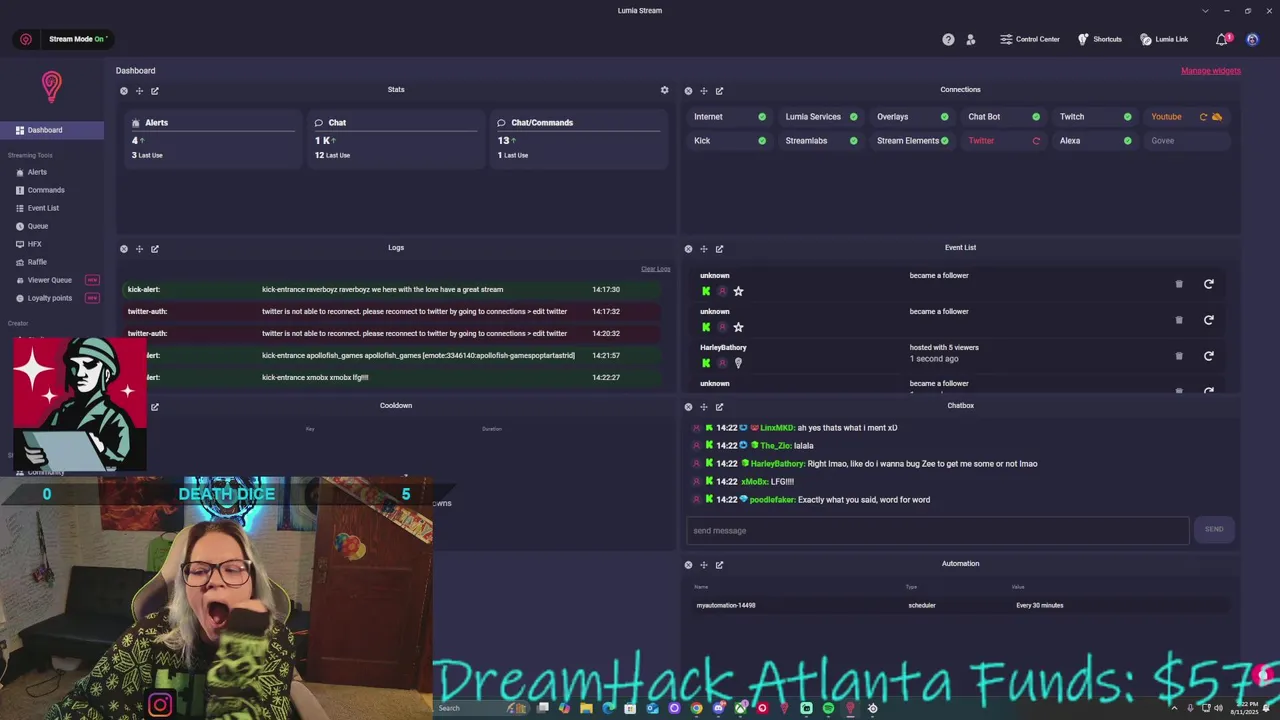This screenshot has width=1280, height=720.
Task: Click the Chatbox widget move handle
Action: coord(703,407)
